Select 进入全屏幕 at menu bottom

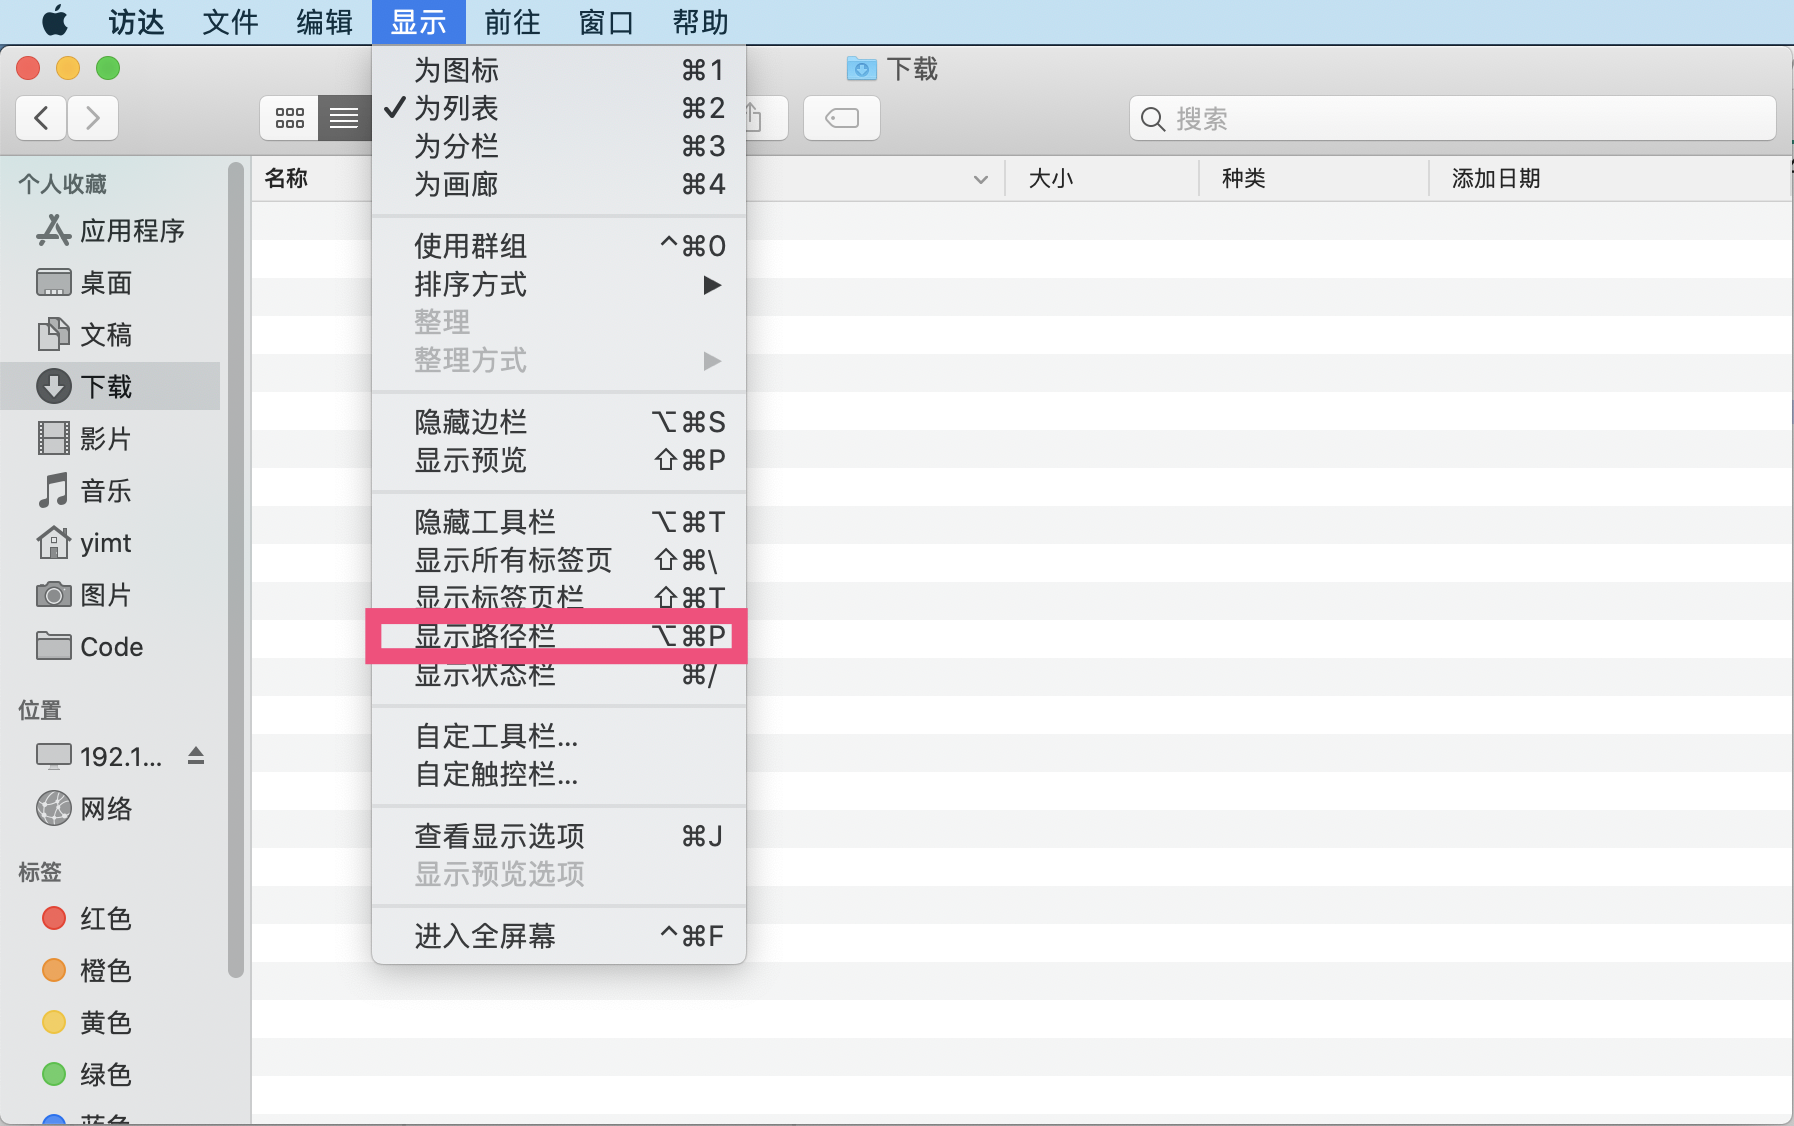tap(483, 936)
